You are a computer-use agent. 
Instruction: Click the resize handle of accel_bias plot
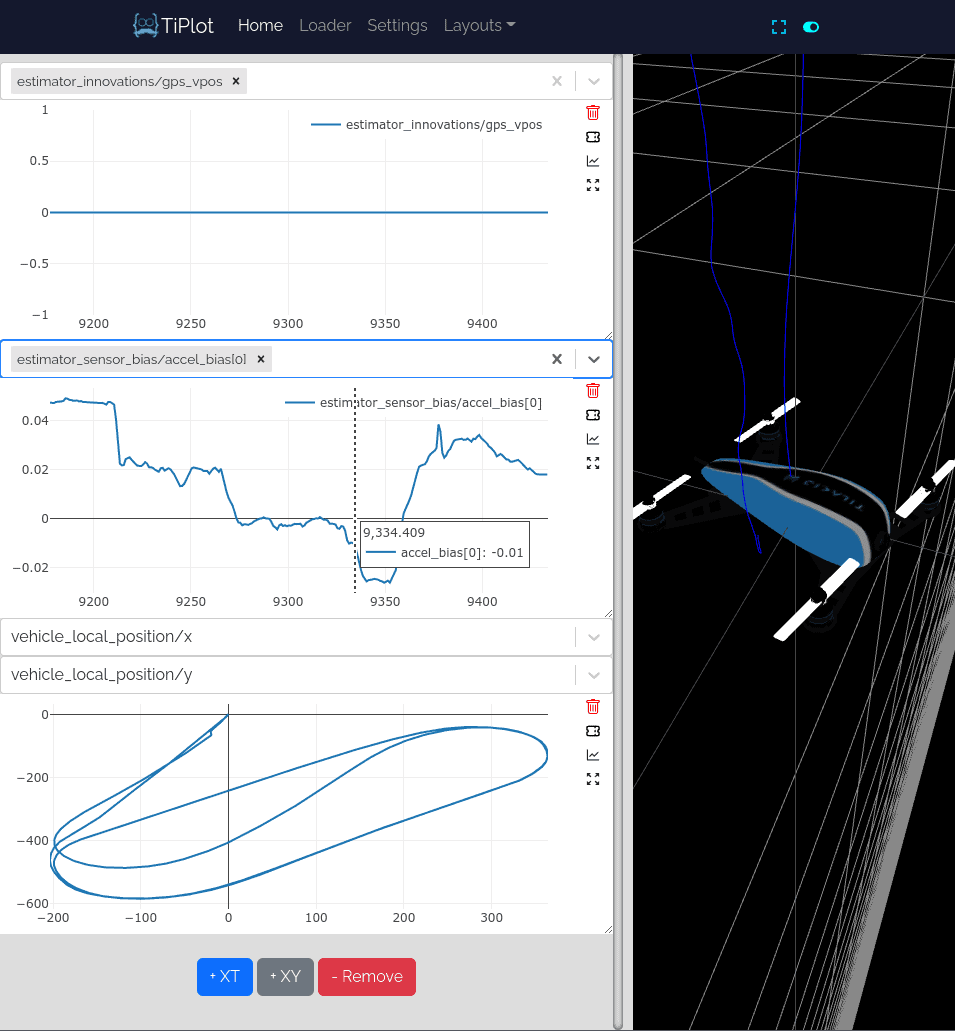(x=608, y=613)
